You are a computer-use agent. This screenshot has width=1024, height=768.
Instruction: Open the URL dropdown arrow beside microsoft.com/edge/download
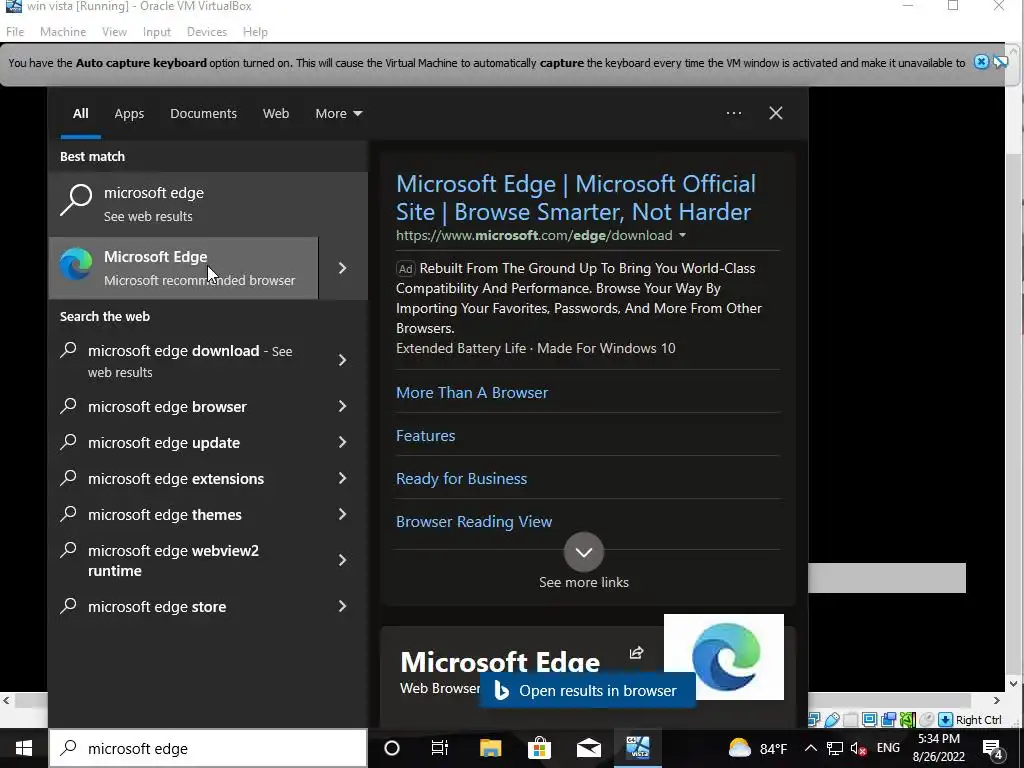tap(682, 236)
